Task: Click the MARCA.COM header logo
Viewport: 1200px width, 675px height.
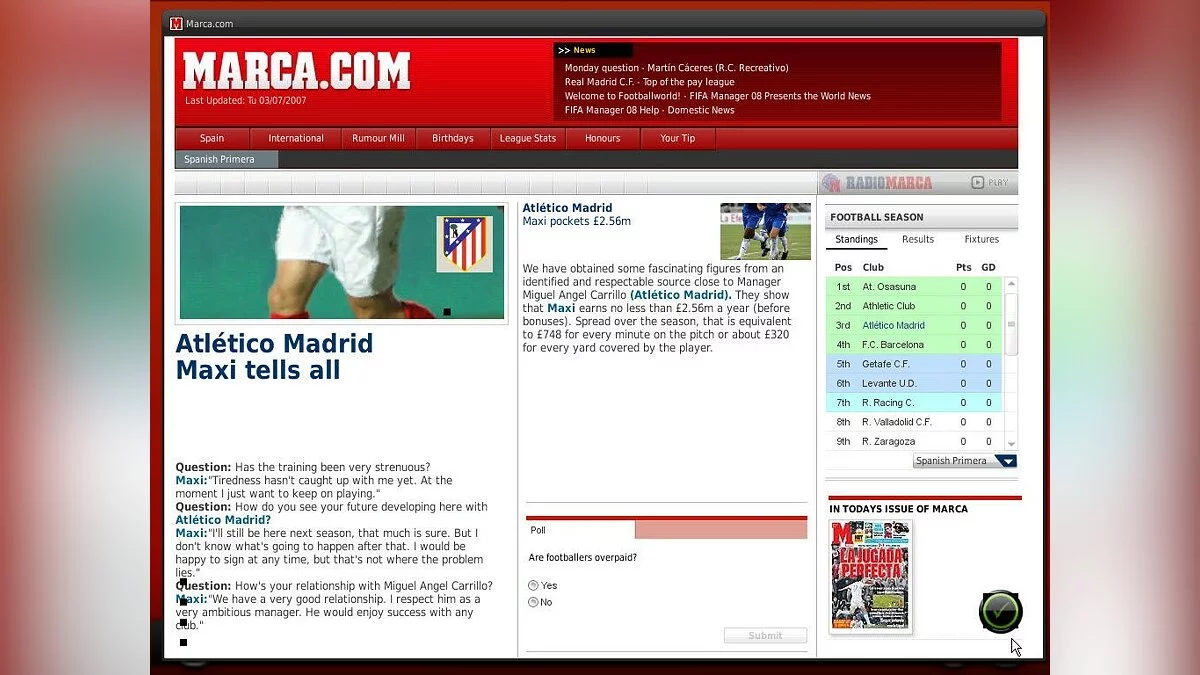Action: point(296,71)
